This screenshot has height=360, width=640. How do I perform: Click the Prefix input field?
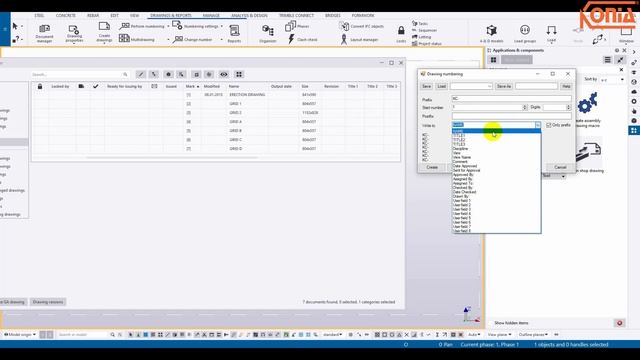[511, 98]
